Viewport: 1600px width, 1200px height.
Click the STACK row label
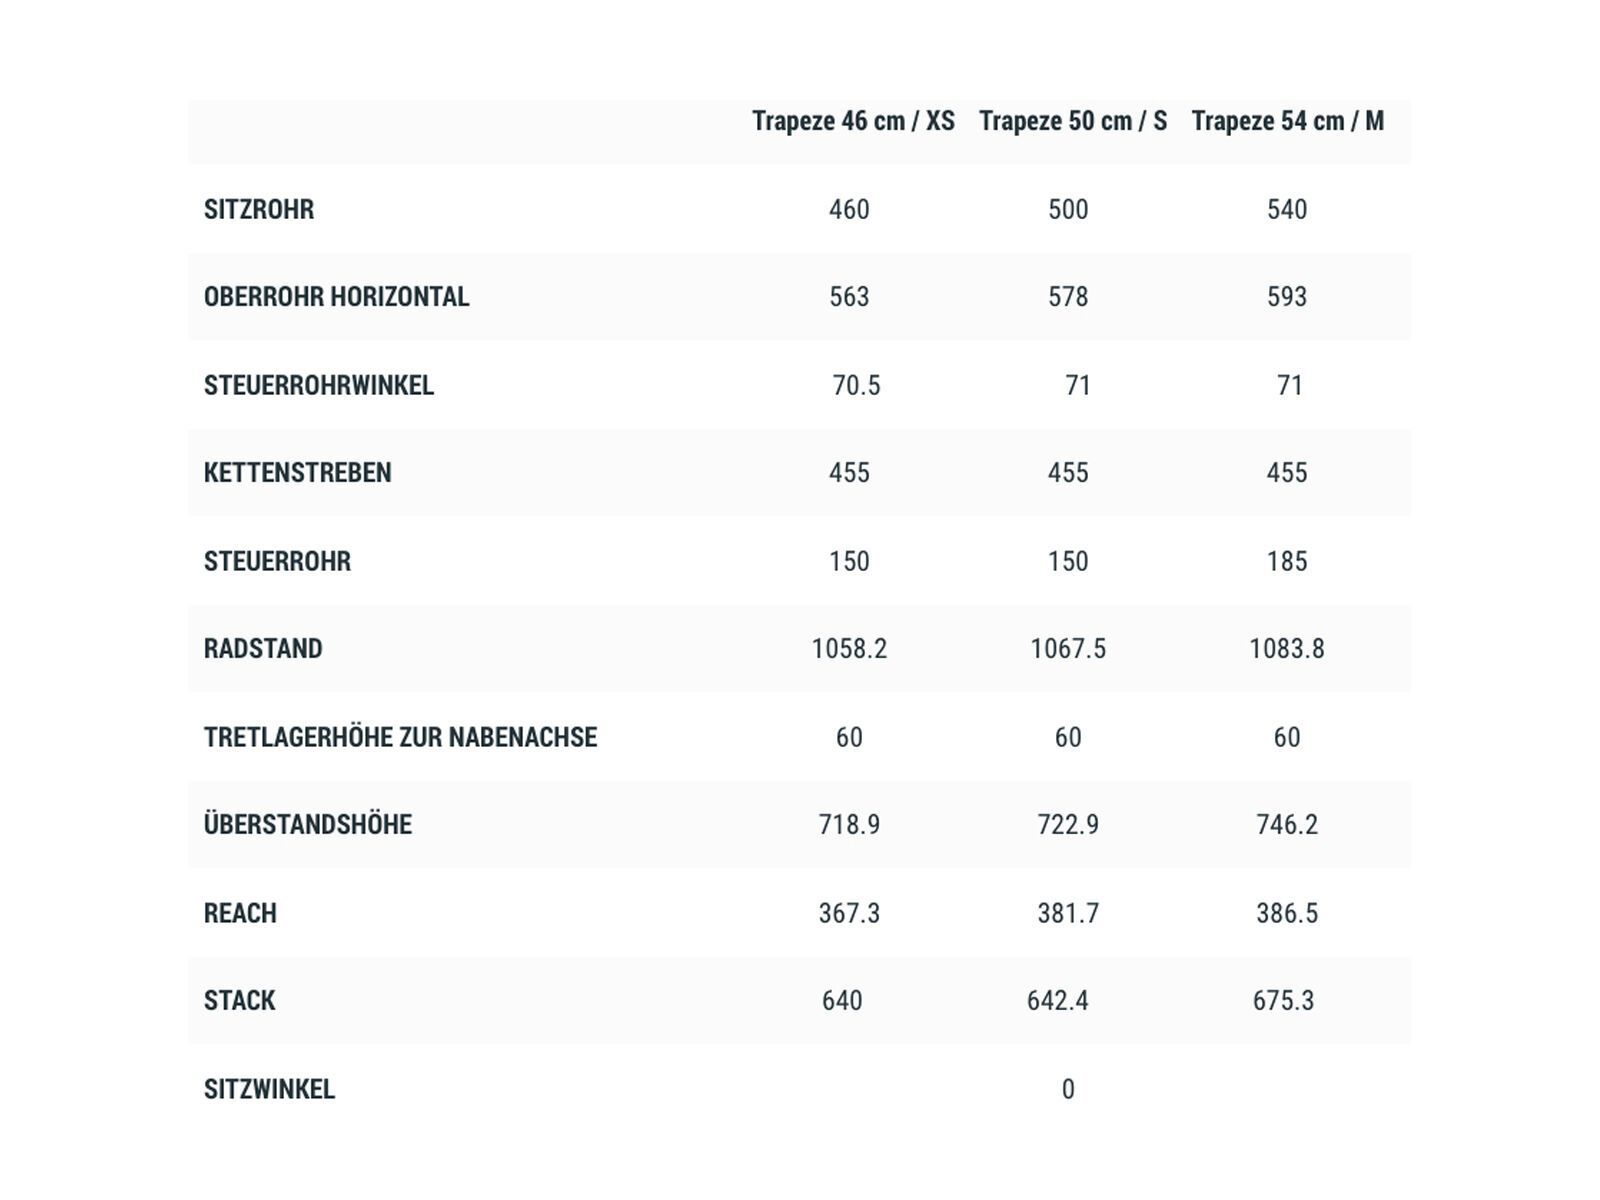(239, 1001)
